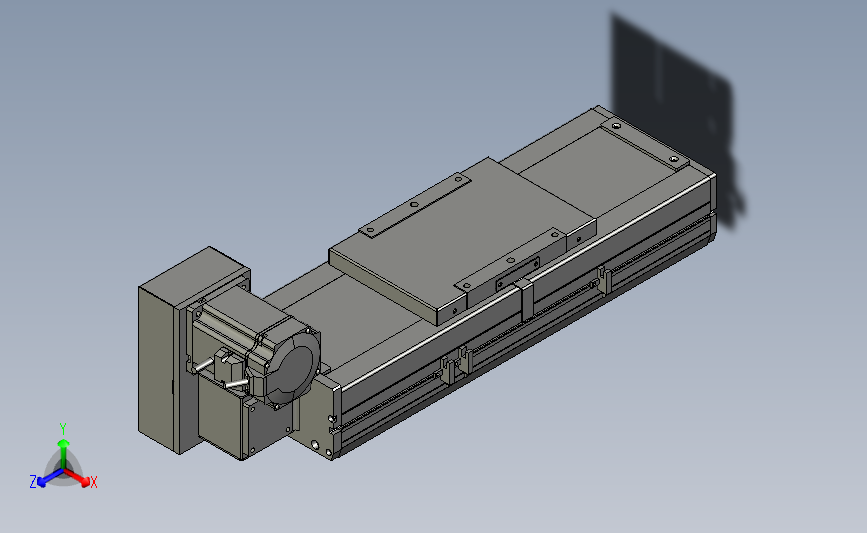Click the Z axis of the orientation triad

pyautogui.click(x=45, y=478)
